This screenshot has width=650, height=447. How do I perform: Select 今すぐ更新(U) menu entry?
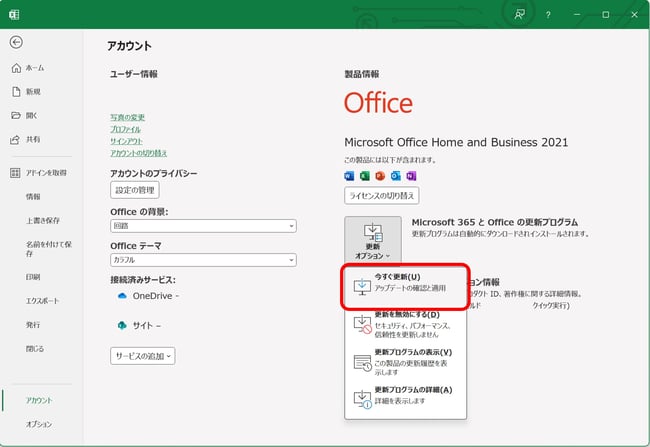tap(405, 287)
